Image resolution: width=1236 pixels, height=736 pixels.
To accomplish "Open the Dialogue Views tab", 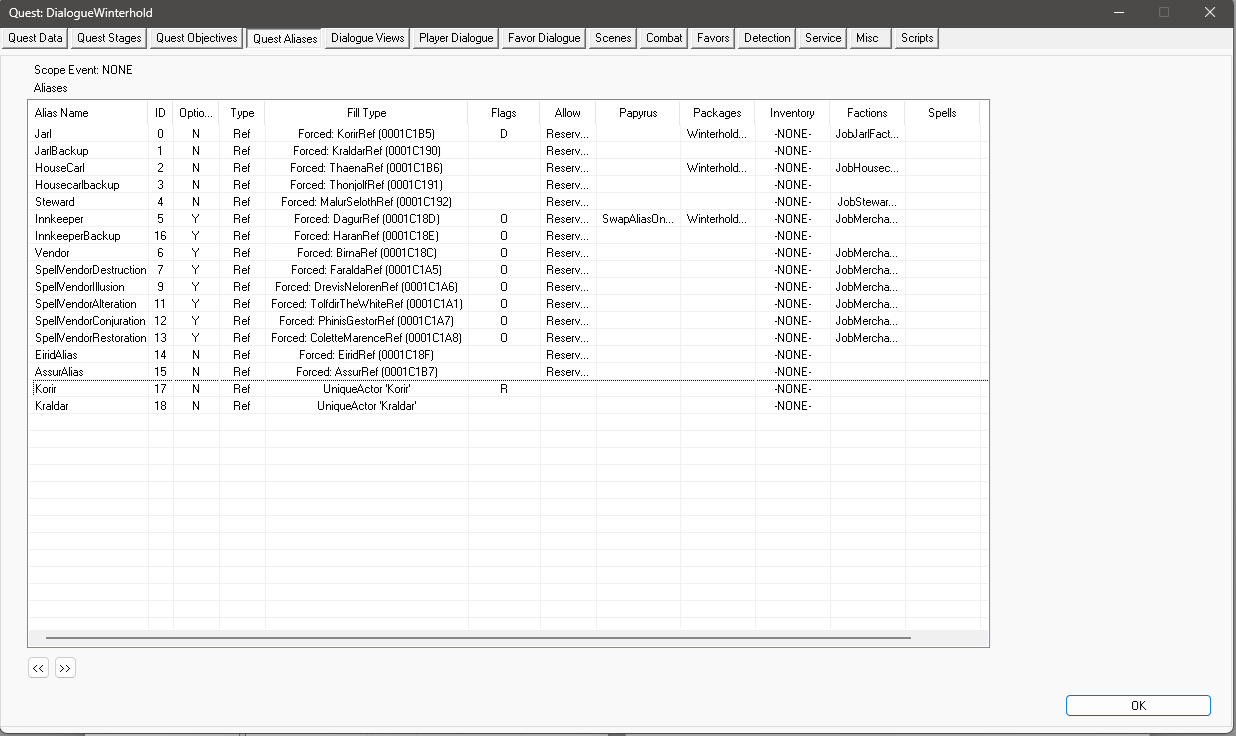I will (368, 38).
